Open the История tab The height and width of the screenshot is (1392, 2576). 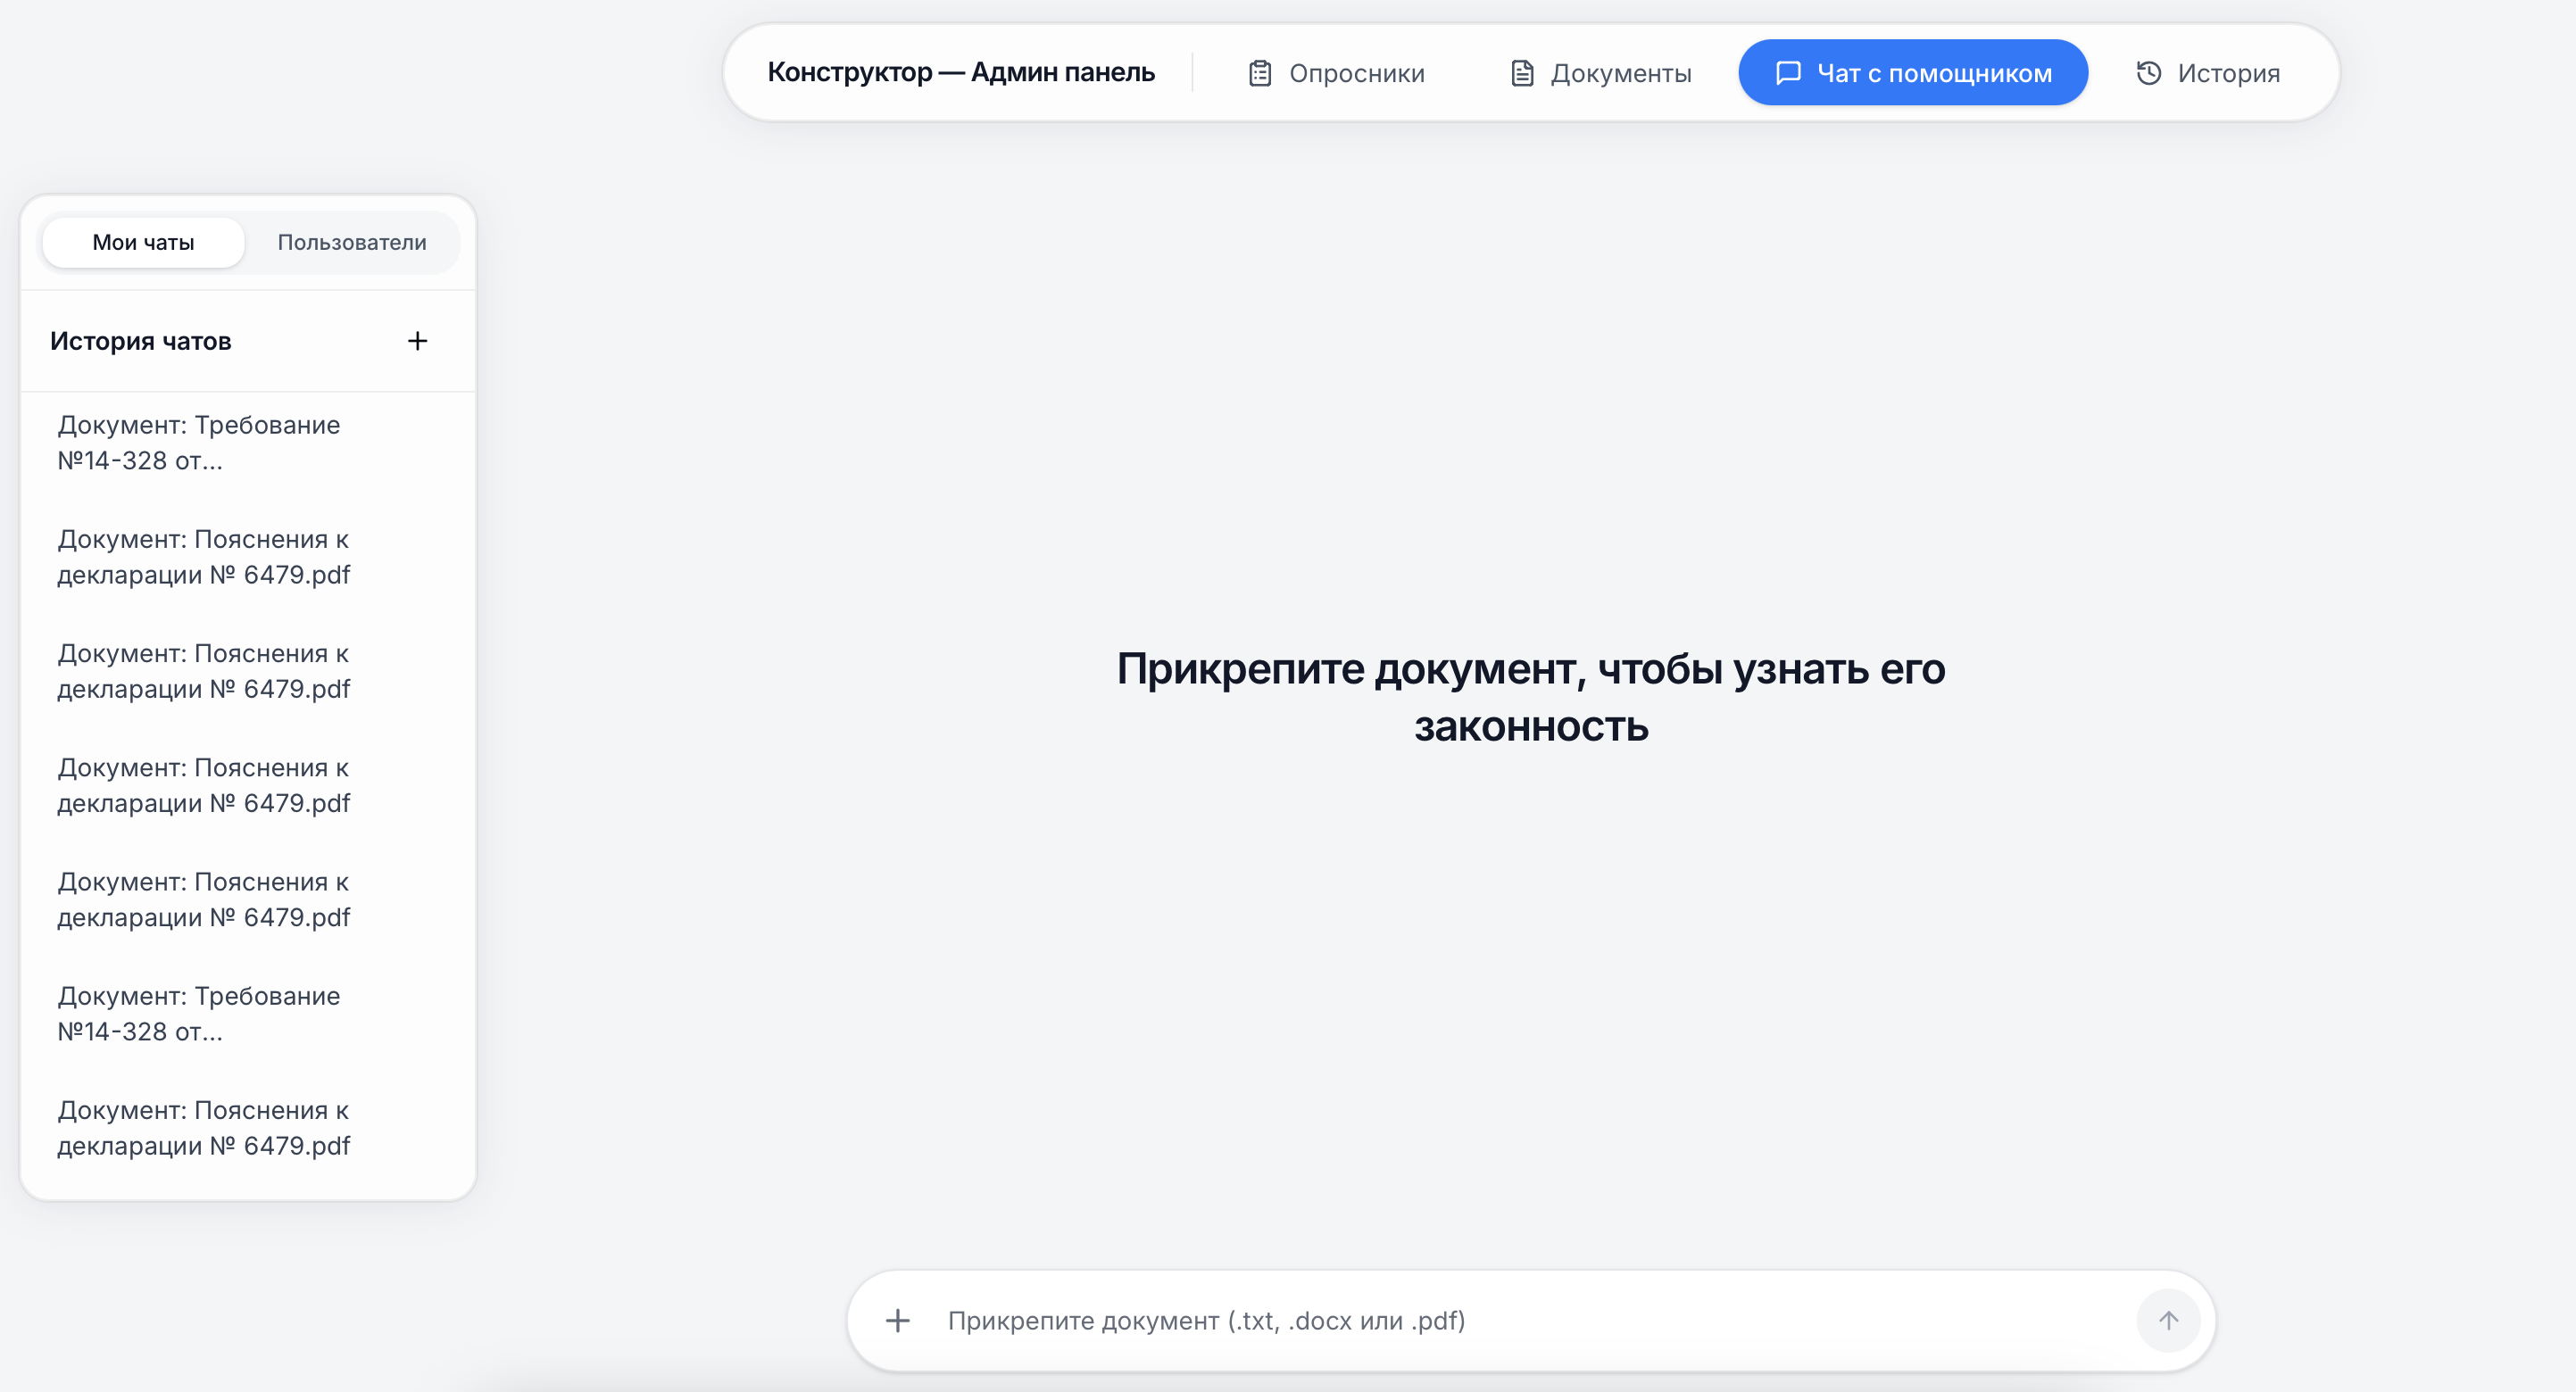pyautogui.click(x=2207, y=73)
